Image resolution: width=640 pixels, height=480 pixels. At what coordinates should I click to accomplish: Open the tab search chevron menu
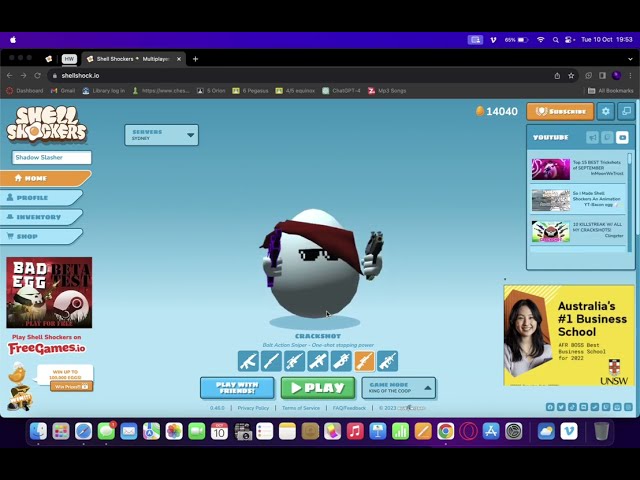tap(631, 59)
